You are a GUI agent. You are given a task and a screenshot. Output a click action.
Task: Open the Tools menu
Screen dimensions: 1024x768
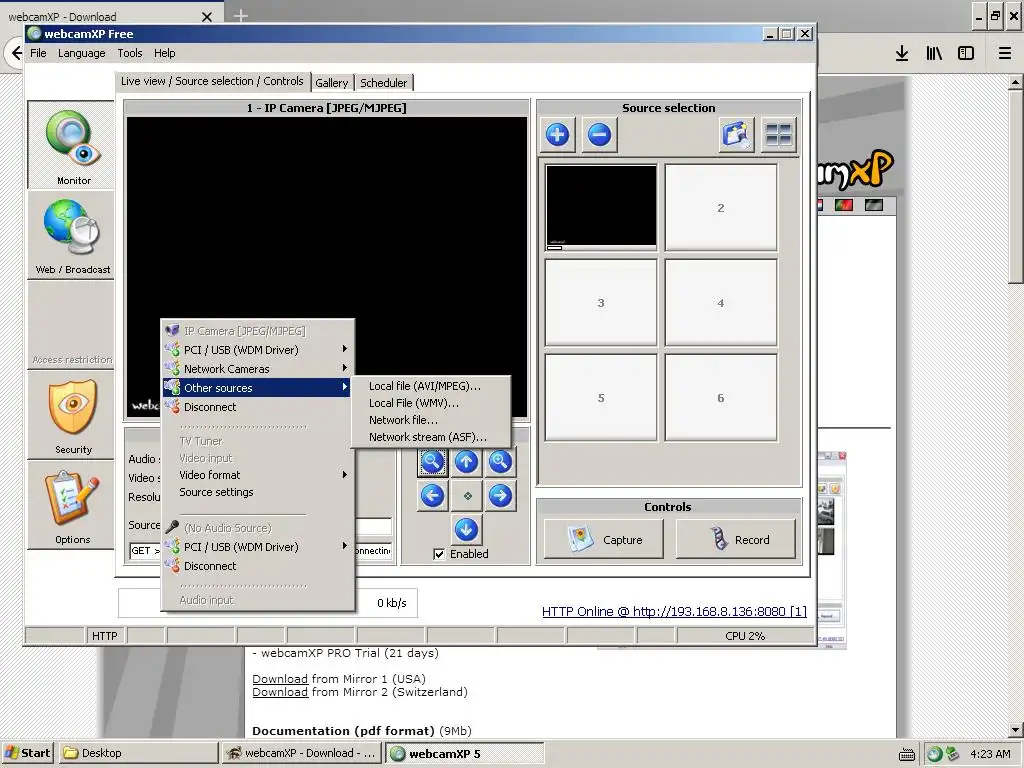coord(129,53)
